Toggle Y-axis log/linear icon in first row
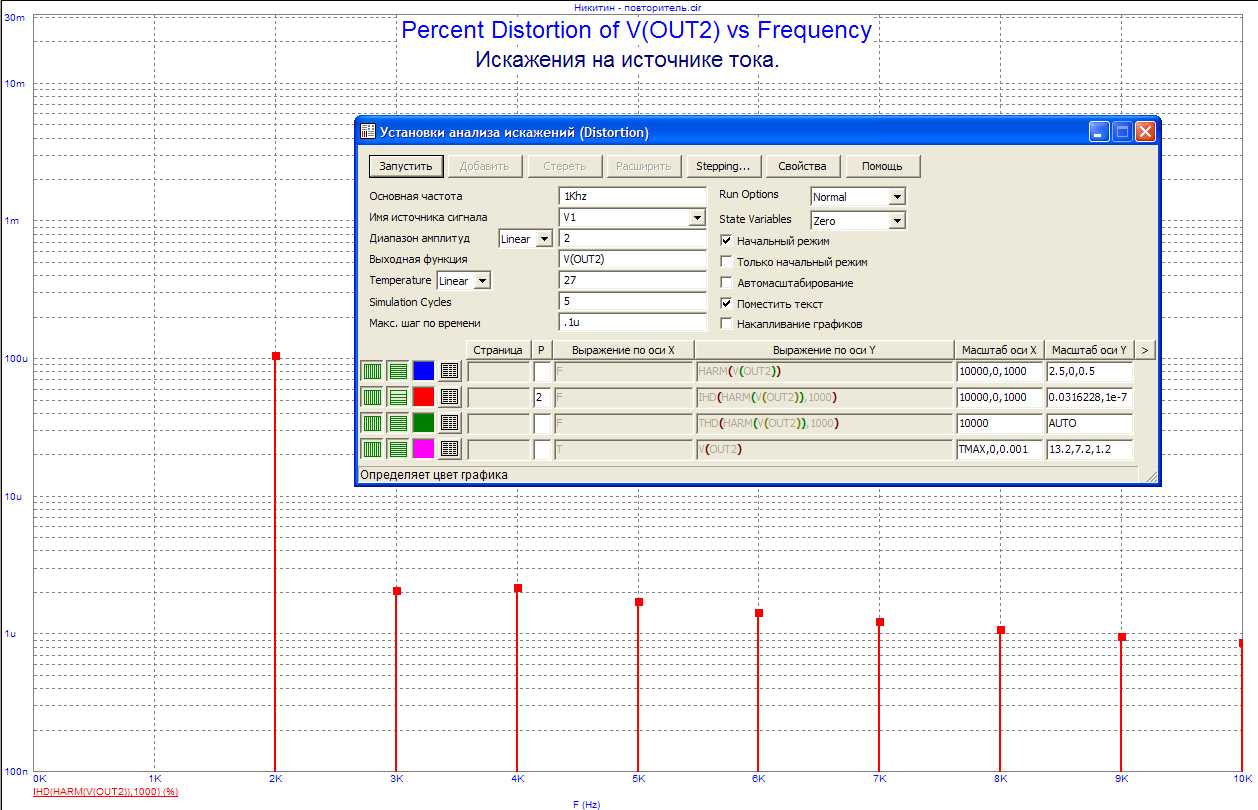The image size is (1258, 810). click(x=398, y=371)
